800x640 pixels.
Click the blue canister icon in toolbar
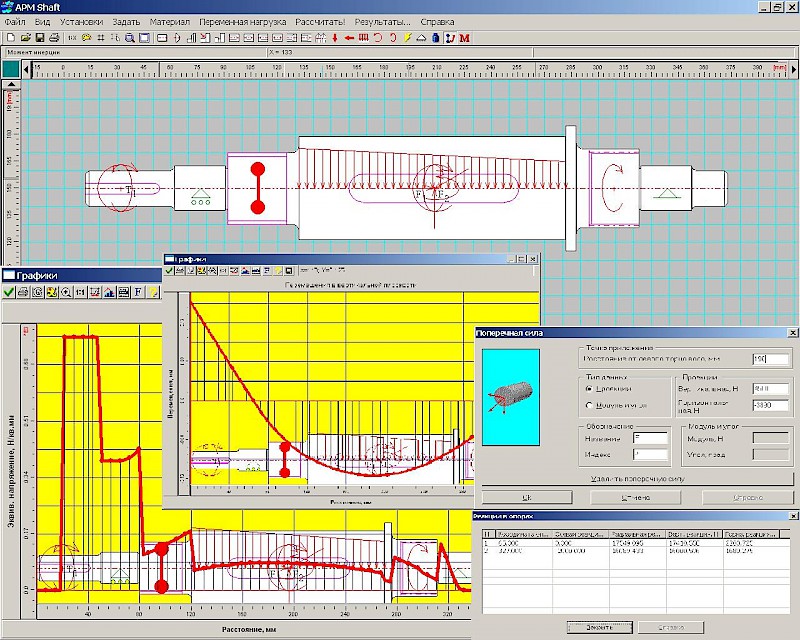(436, 38)
